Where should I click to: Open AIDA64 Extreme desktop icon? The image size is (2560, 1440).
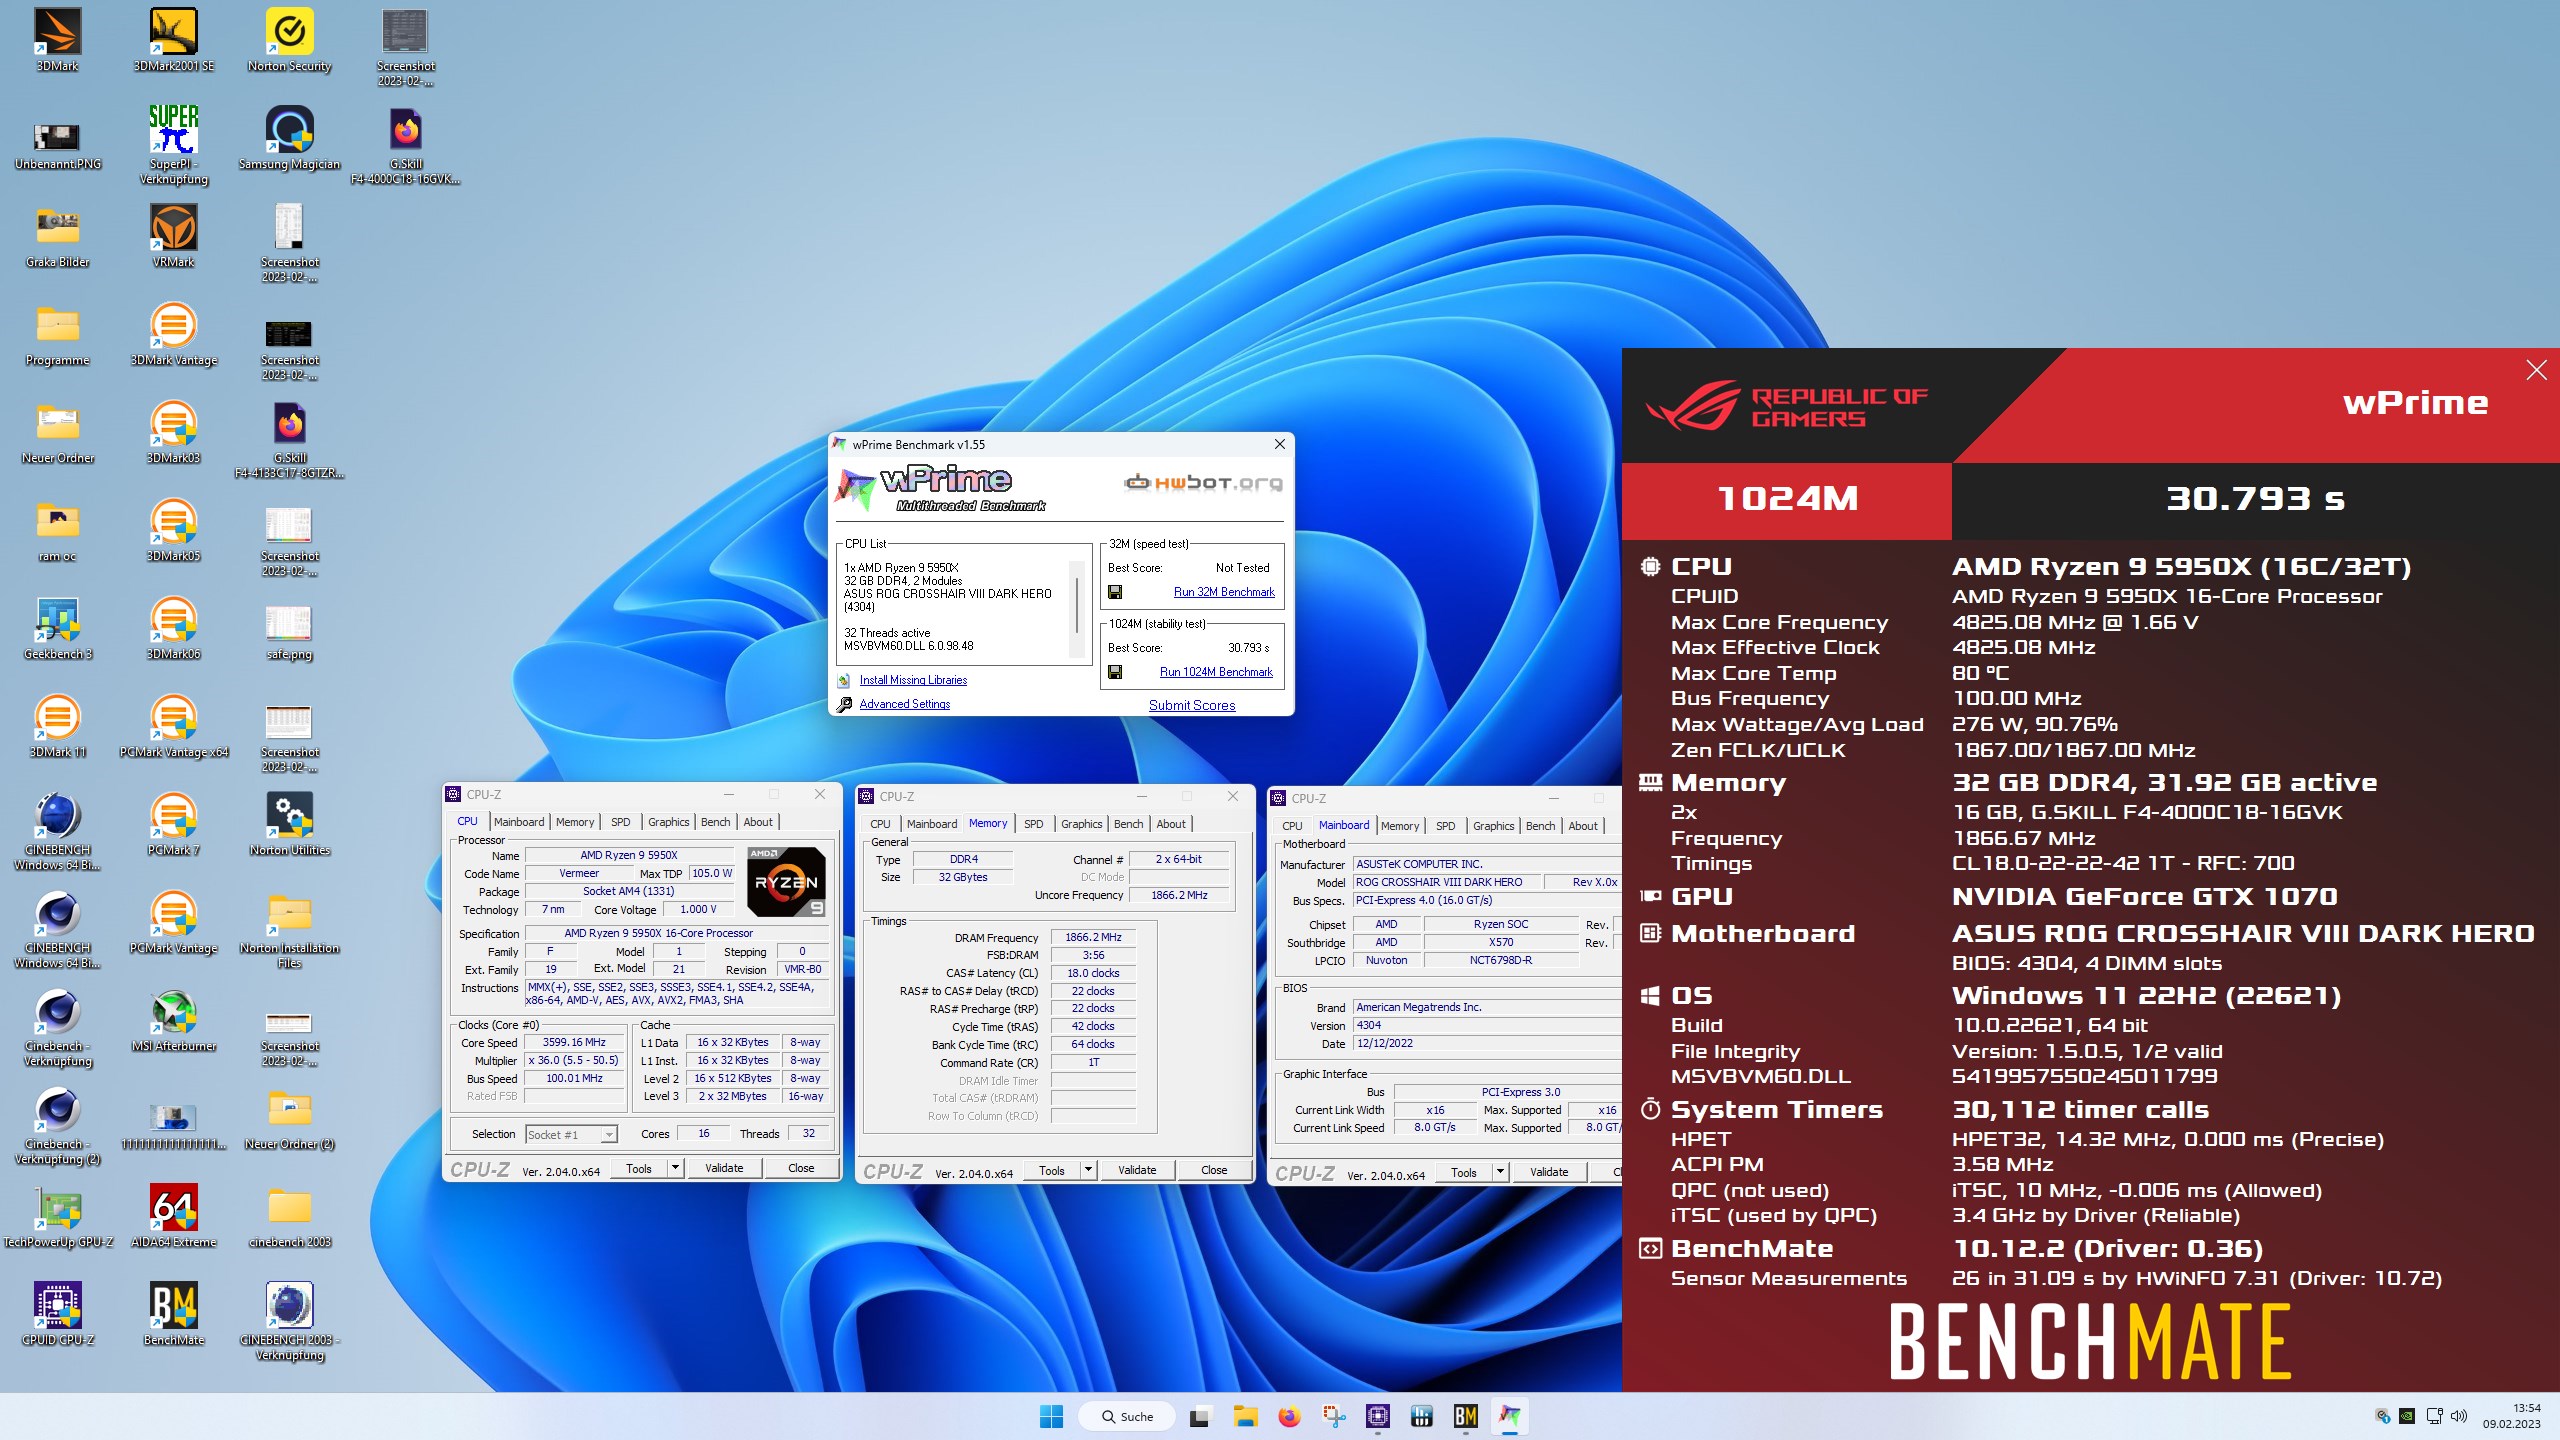[173, 1216]
